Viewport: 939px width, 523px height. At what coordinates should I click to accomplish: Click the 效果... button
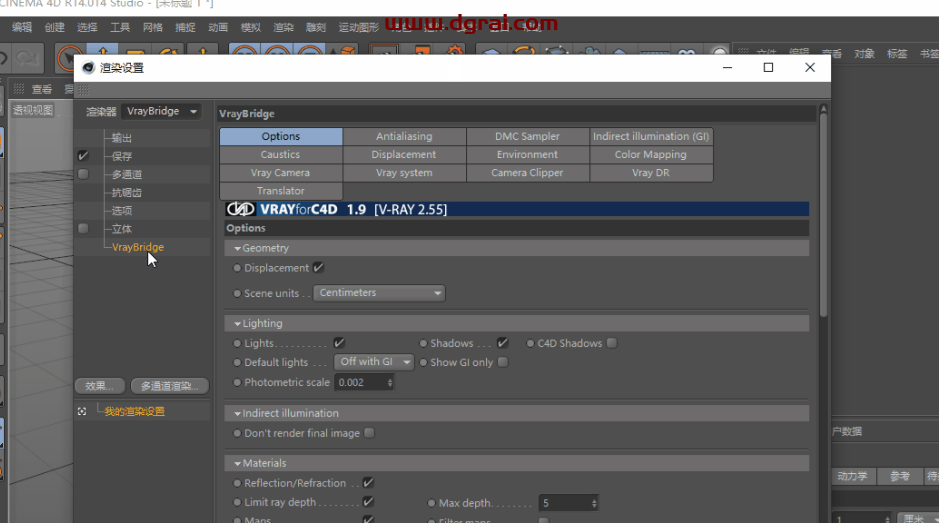(100, 386)
